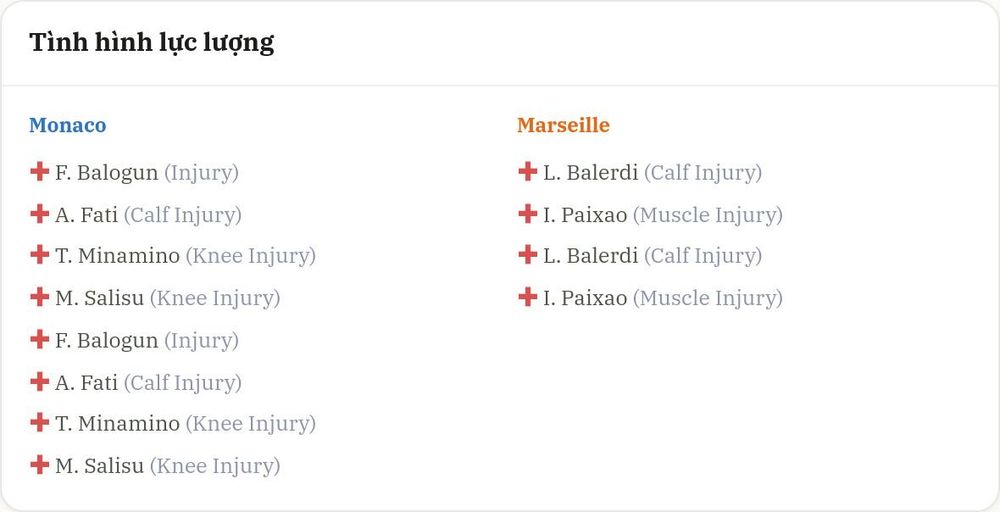Click the second A. Fati name

[86, 382]
